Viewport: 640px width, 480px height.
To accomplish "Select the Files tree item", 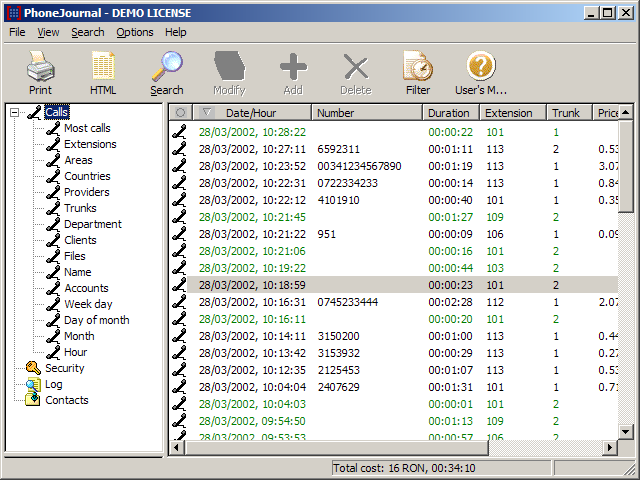I will click(x=75, y=256).
